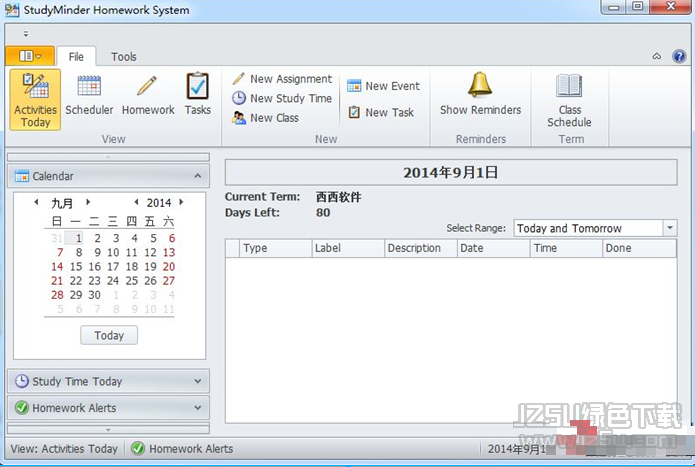Collapse the Calendar panel

198,176
